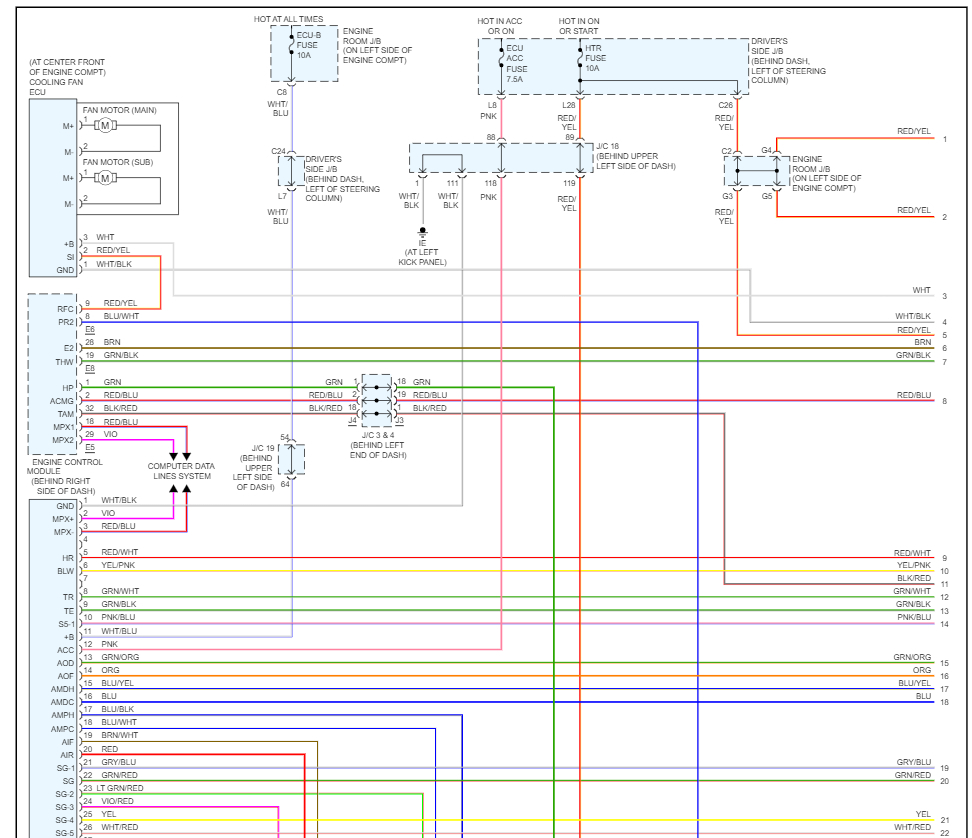The width and height of the screenshot is (972, 838).
Task: Click the RED/WHT label at reference 9
Action: [x=912, y=553]
